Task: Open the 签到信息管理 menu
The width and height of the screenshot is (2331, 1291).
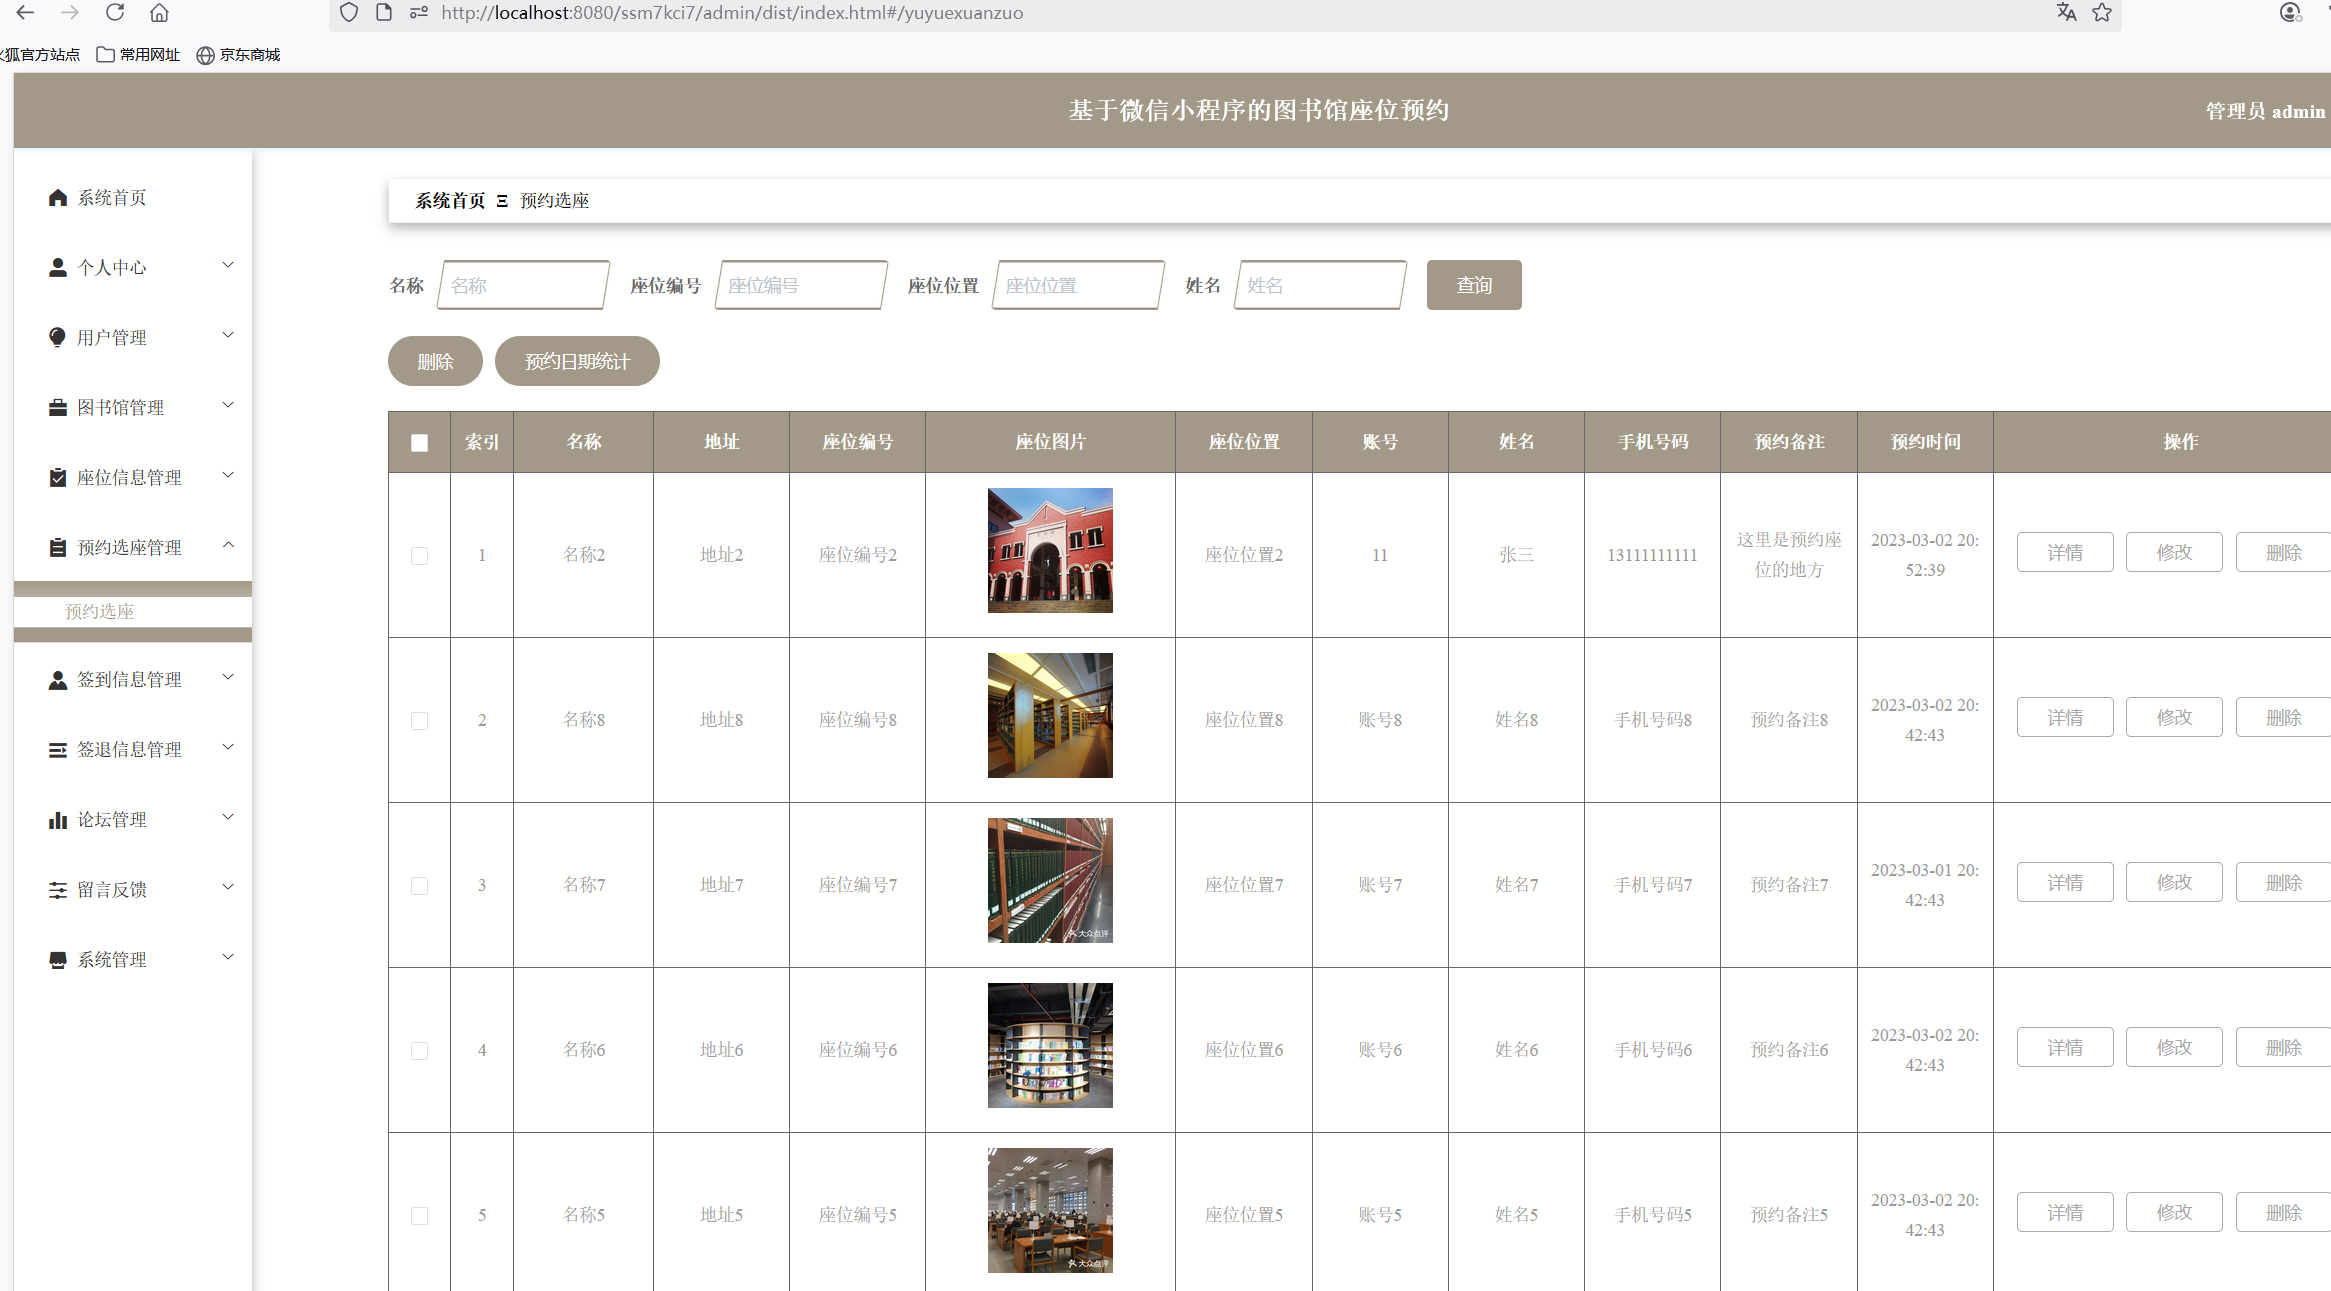Action: pyautogui.click(x=130, y=680)
